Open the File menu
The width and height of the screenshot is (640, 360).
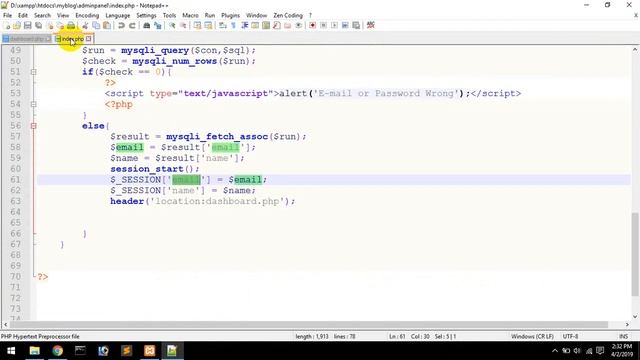(x=7, y=15)
